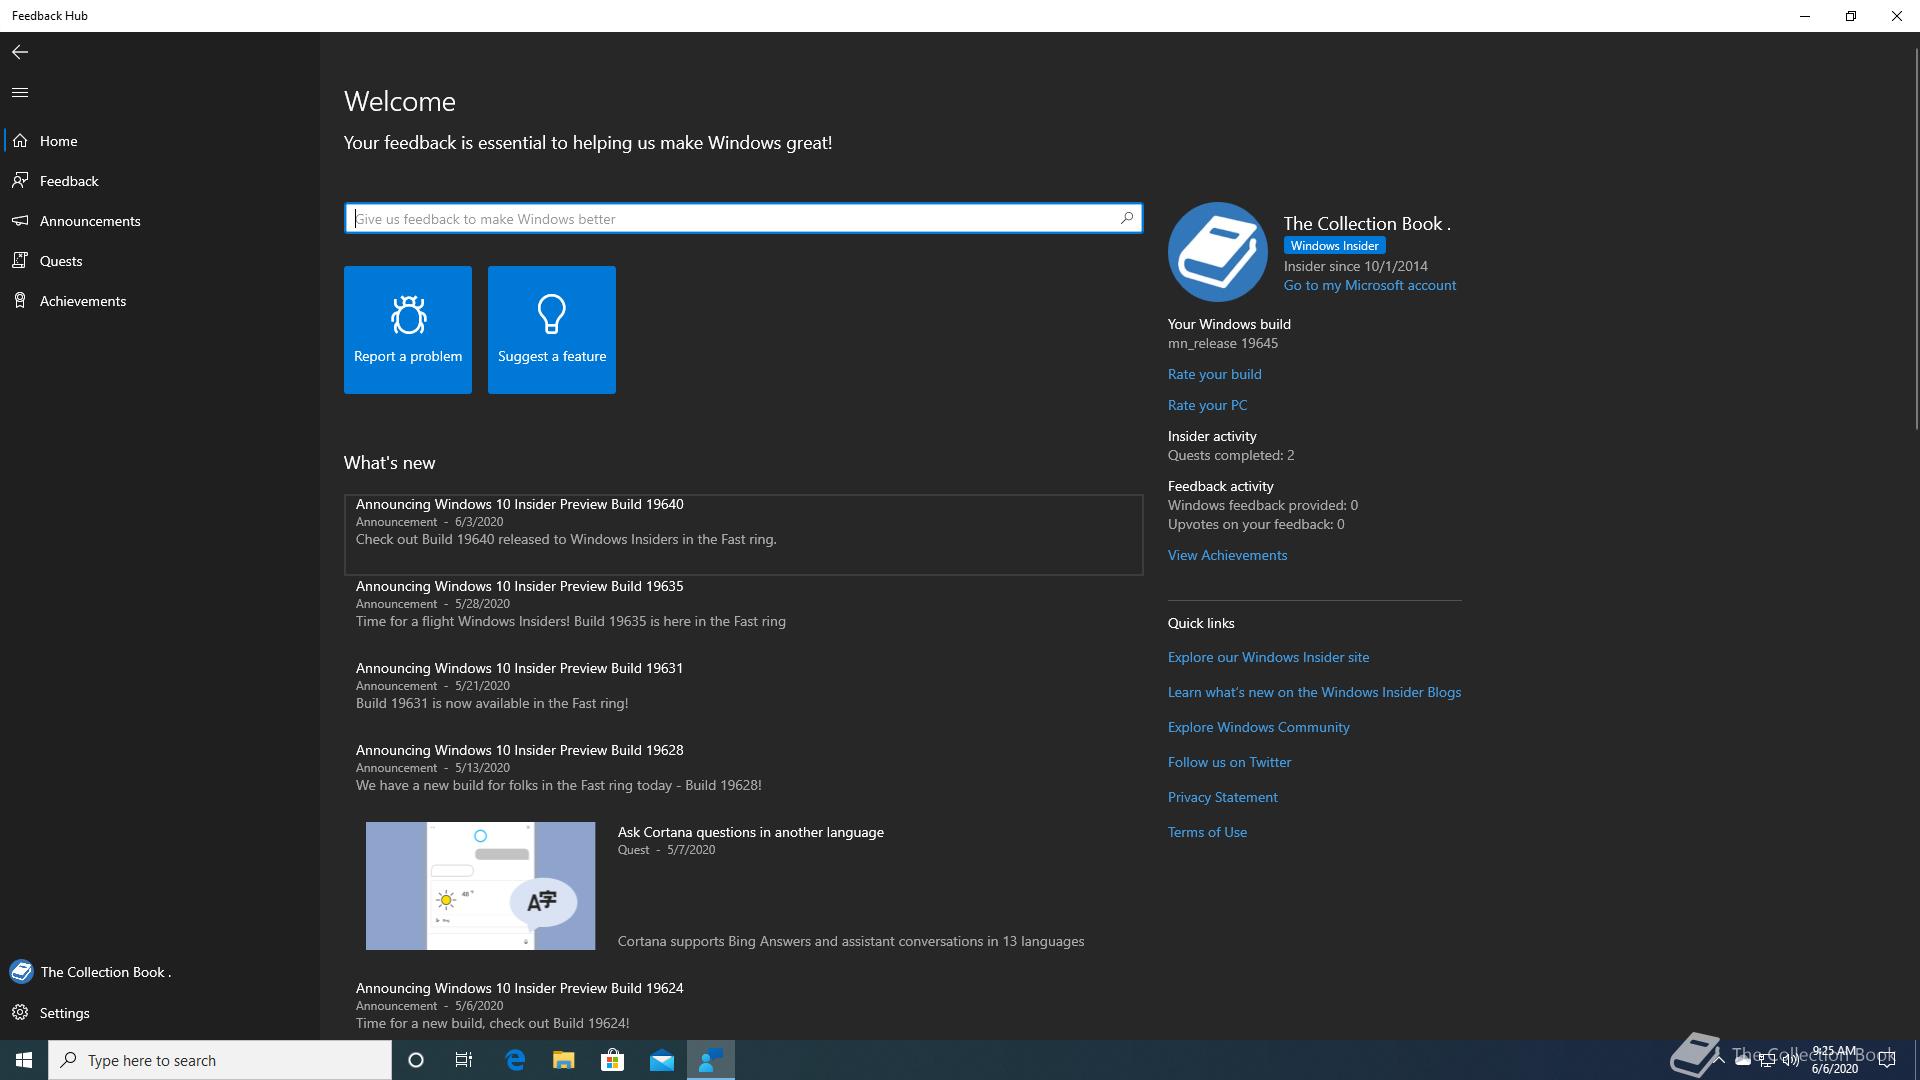
Task: Click the Windows Insider badge
Action: tap(1334, 245)
